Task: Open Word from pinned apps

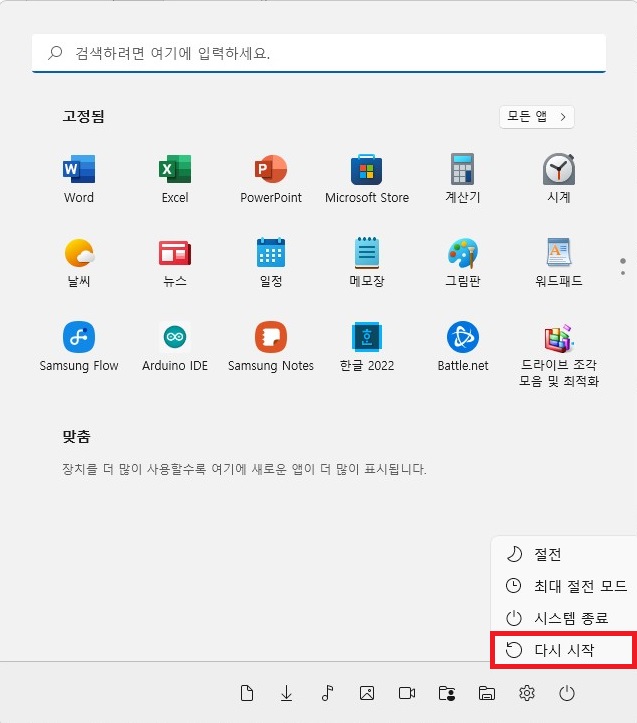Action: [79, 179]
